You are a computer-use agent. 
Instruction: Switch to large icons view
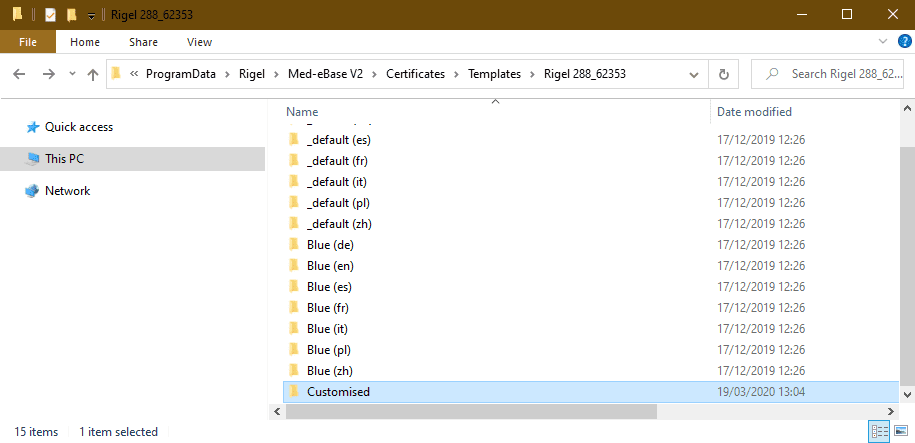[x=900, y=431]
